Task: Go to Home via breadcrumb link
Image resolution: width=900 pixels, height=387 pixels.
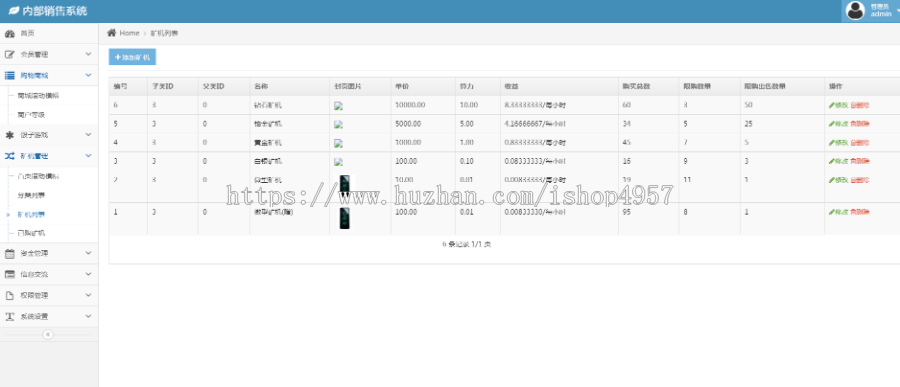Action: tap(129, 33)
